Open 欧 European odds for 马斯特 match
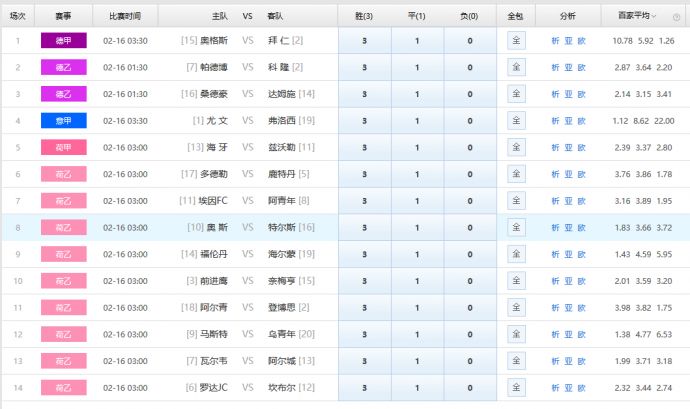The height and width of the screenshot is (409, 690). point(582,335)
